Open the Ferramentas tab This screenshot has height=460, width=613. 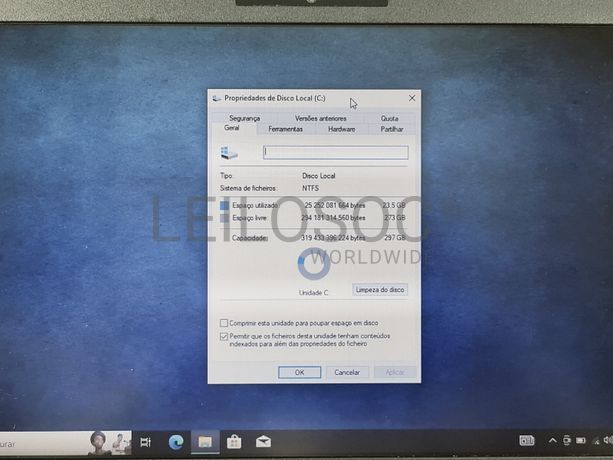[x=285, y=129]
